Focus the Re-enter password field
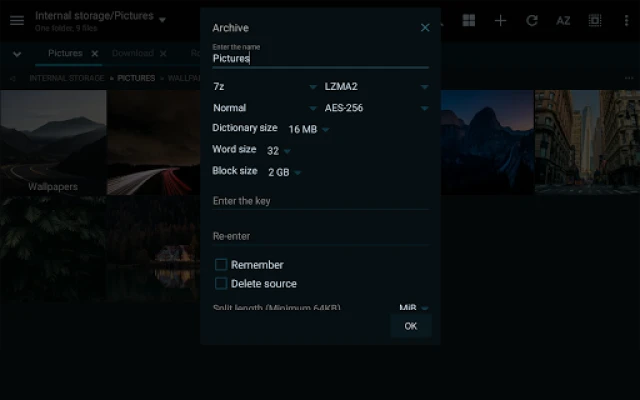Viewport: 640px width, 400px height. [320, 236]
